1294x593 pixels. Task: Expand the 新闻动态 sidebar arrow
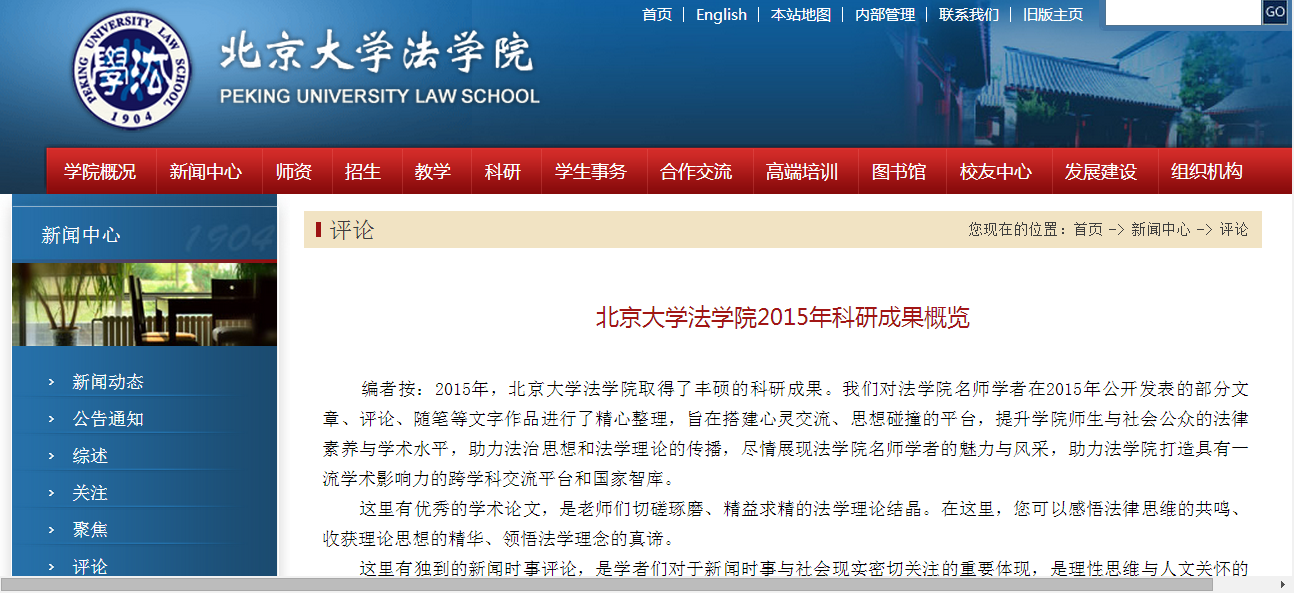point(51,382)
